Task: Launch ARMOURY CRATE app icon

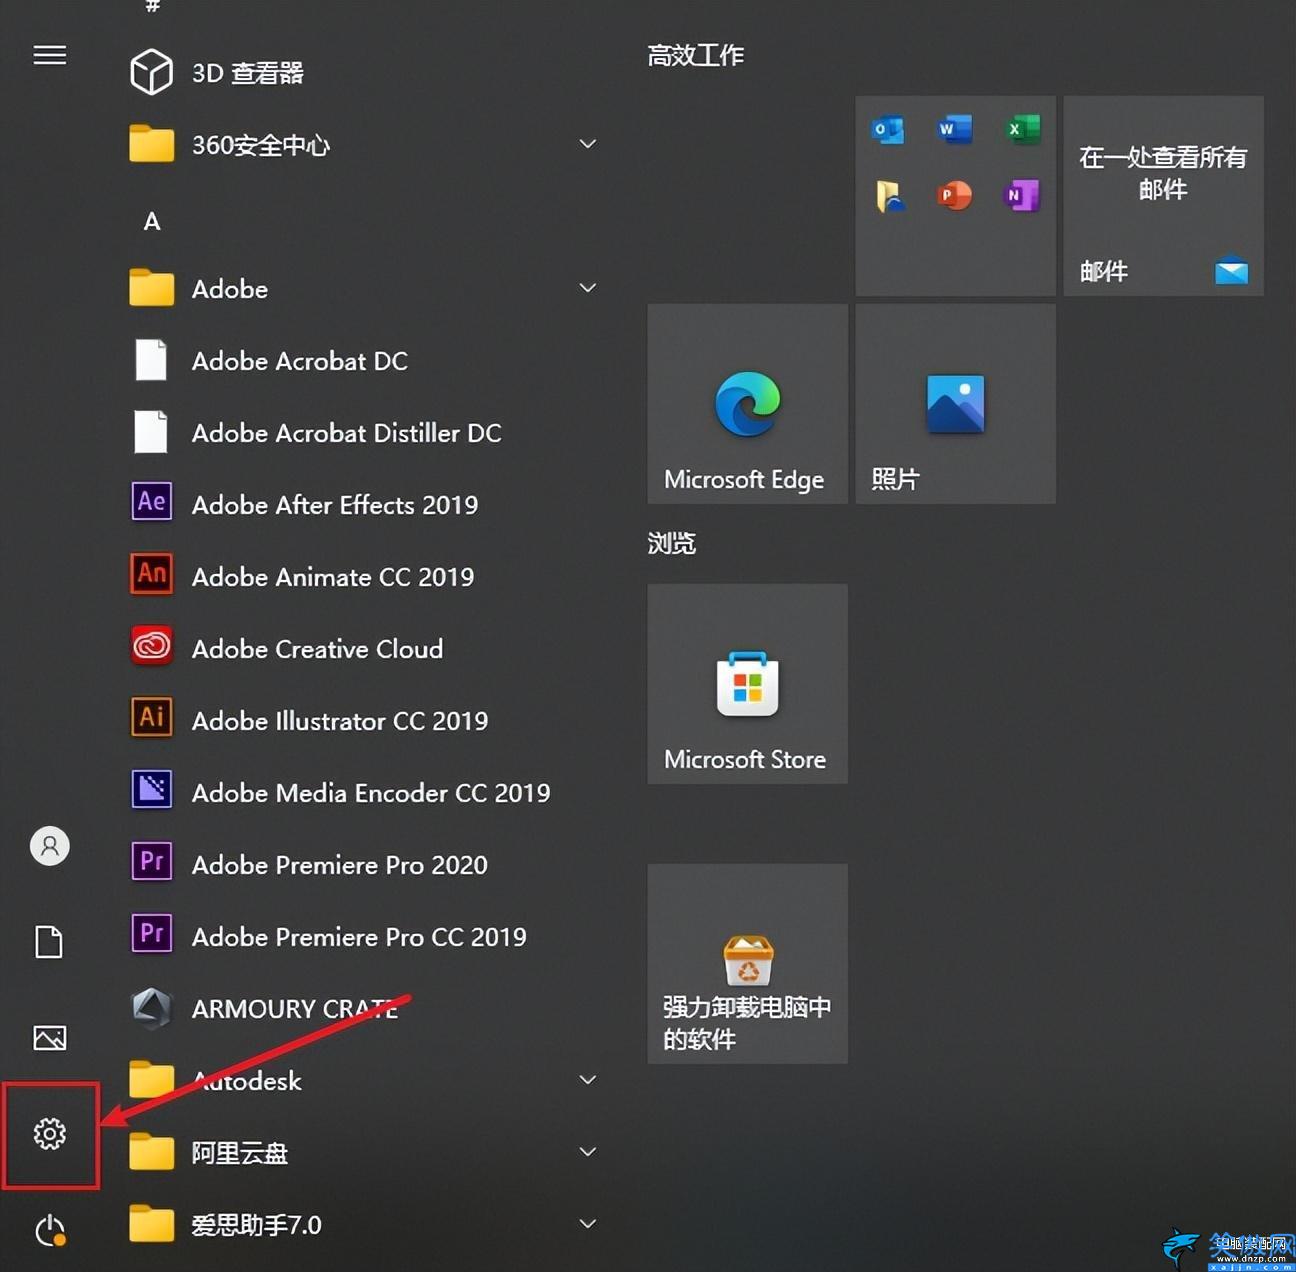Action: click(x=152, y=1008)
